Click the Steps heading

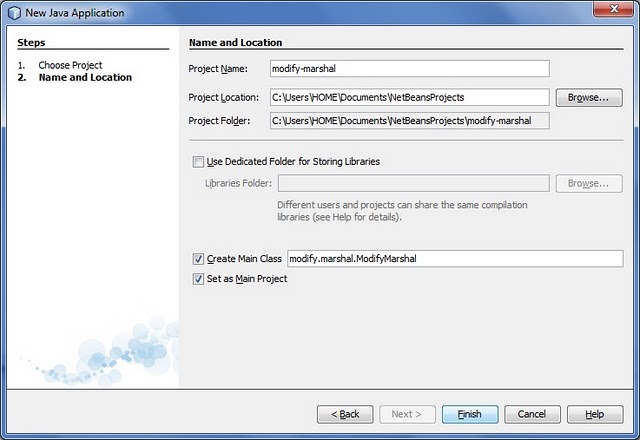coord(31,42)
